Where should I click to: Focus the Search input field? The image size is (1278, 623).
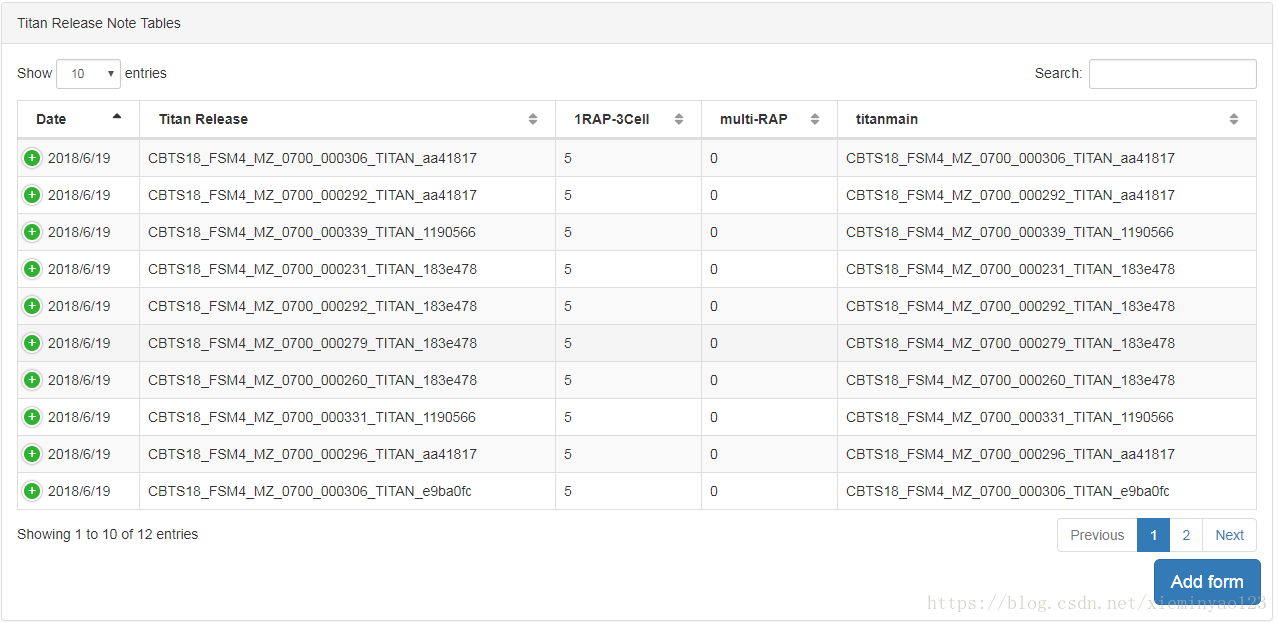(x=1172, y=74)
